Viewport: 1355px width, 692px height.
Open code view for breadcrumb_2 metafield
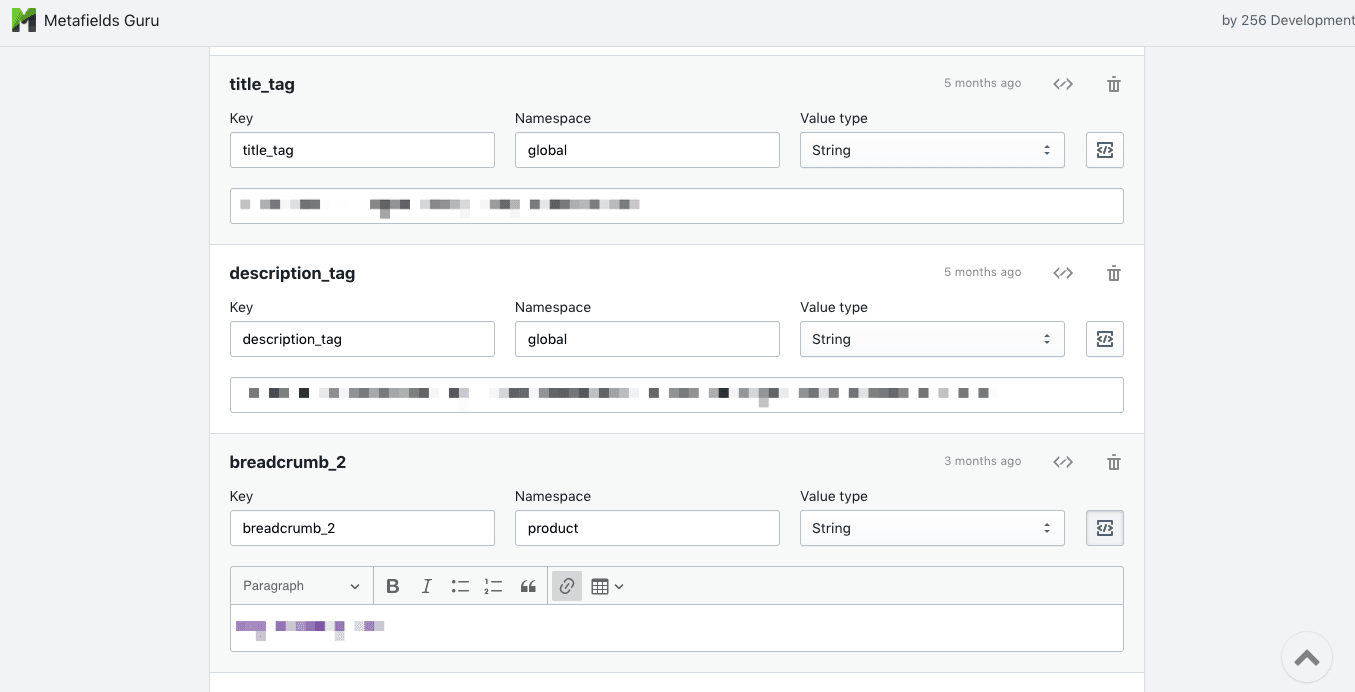pyautogui.click(x=1063, y=462)
